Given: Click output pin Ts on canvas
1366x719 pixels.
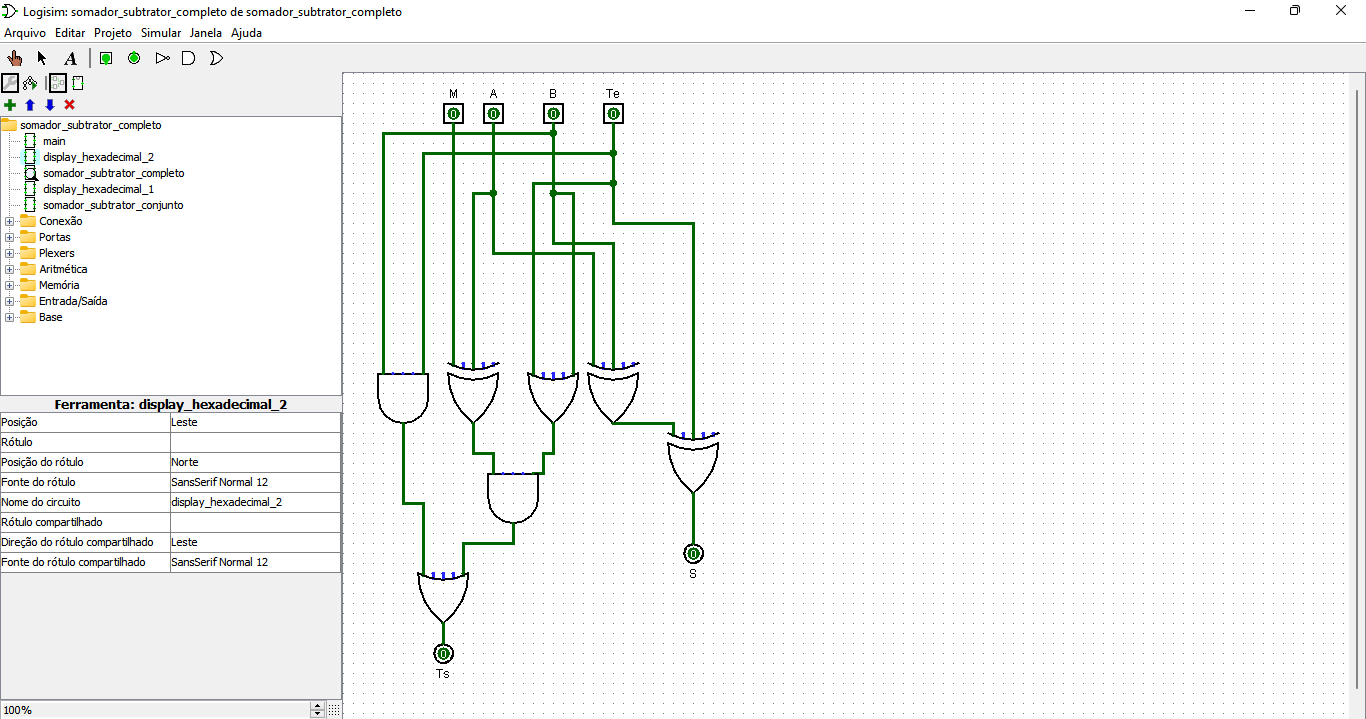Looking at the screenshot, I should pos(443,653).
